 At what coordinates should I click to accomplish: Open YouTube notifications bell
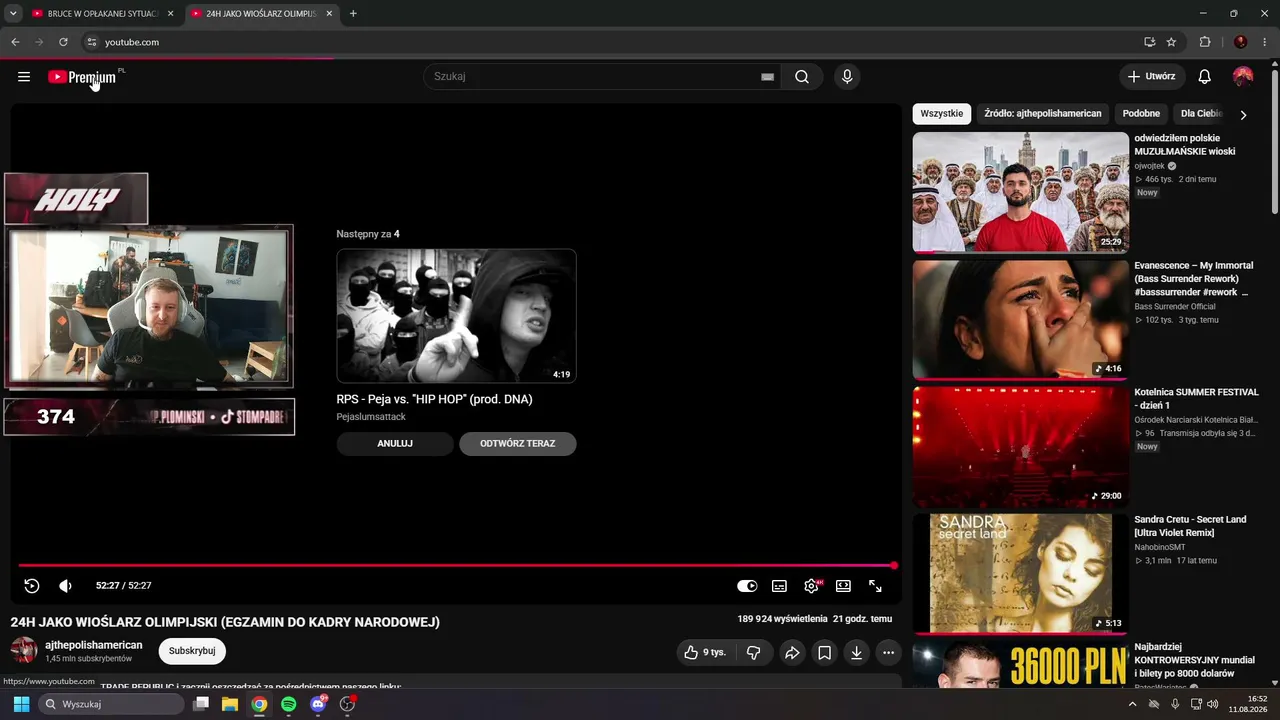tap(1205, 77)
